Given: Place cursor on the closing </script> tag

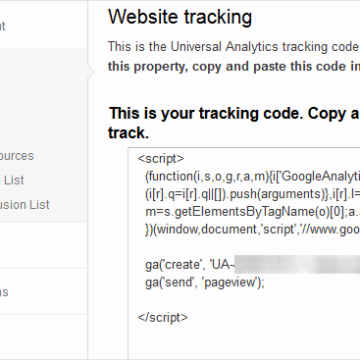Looking at the screenshot, I should click(163, 317).
